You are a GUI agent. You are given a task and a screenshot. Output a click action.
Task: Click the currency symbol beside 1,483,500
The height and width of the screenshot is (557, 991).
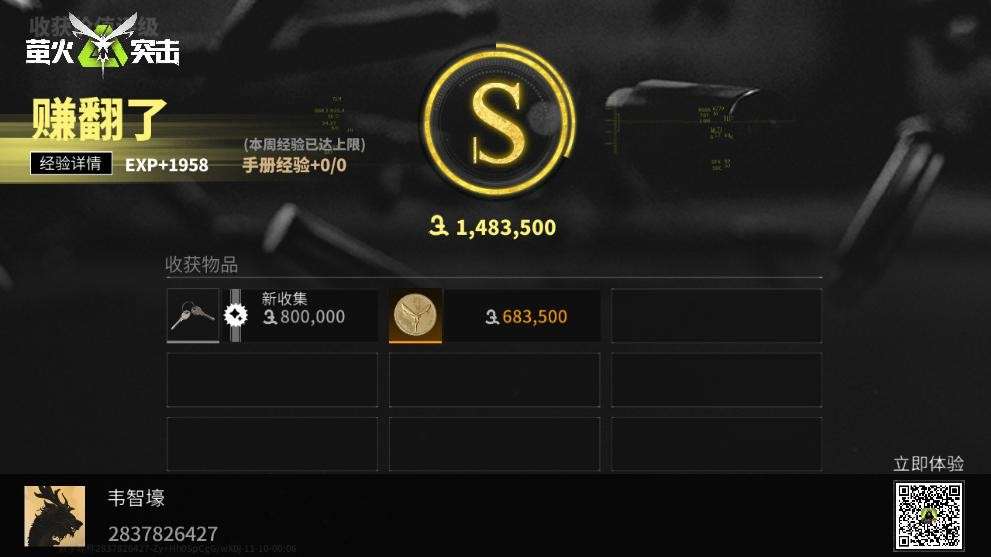click(x=439, y=226)
